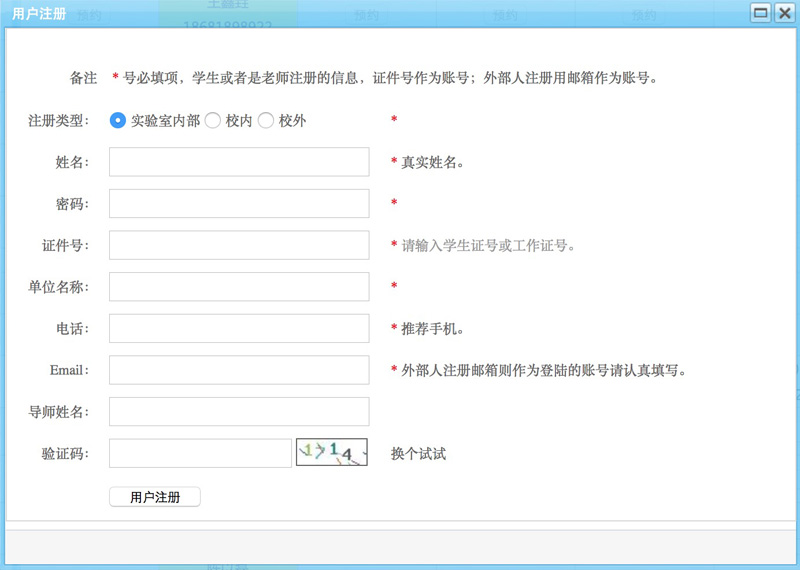This screenshot has height=570, width=800.
Task: Click the 证件号 input field
Action: pos(239,245)
